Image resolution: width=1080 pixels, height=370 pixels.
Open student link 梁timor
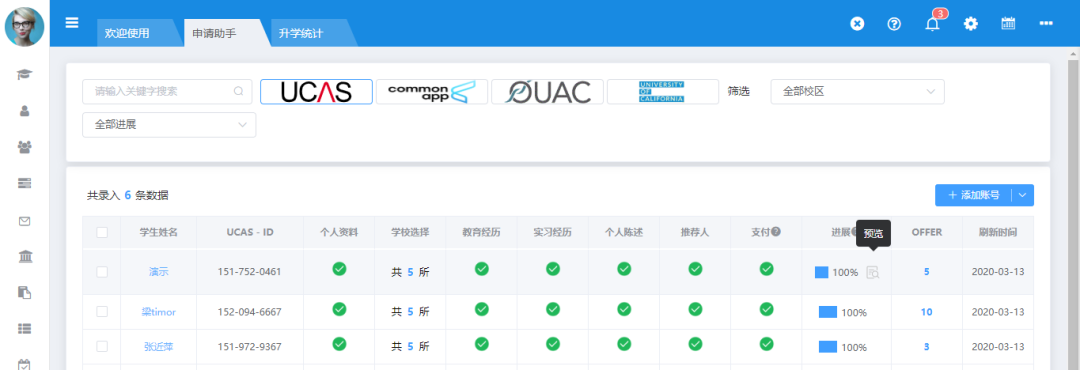pyautogui.click(x=158, y=312)
